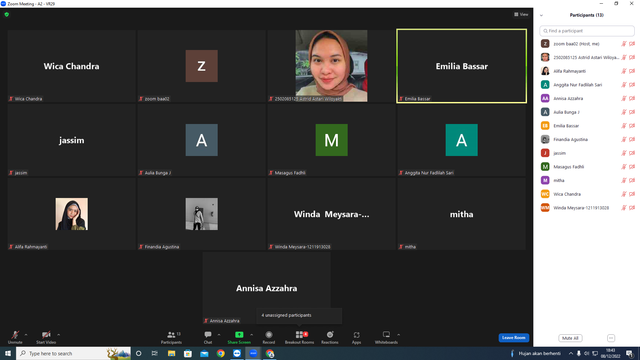Screen dimensions: 640x360
Task: Start recording the meeting
Action: (269, 337)
